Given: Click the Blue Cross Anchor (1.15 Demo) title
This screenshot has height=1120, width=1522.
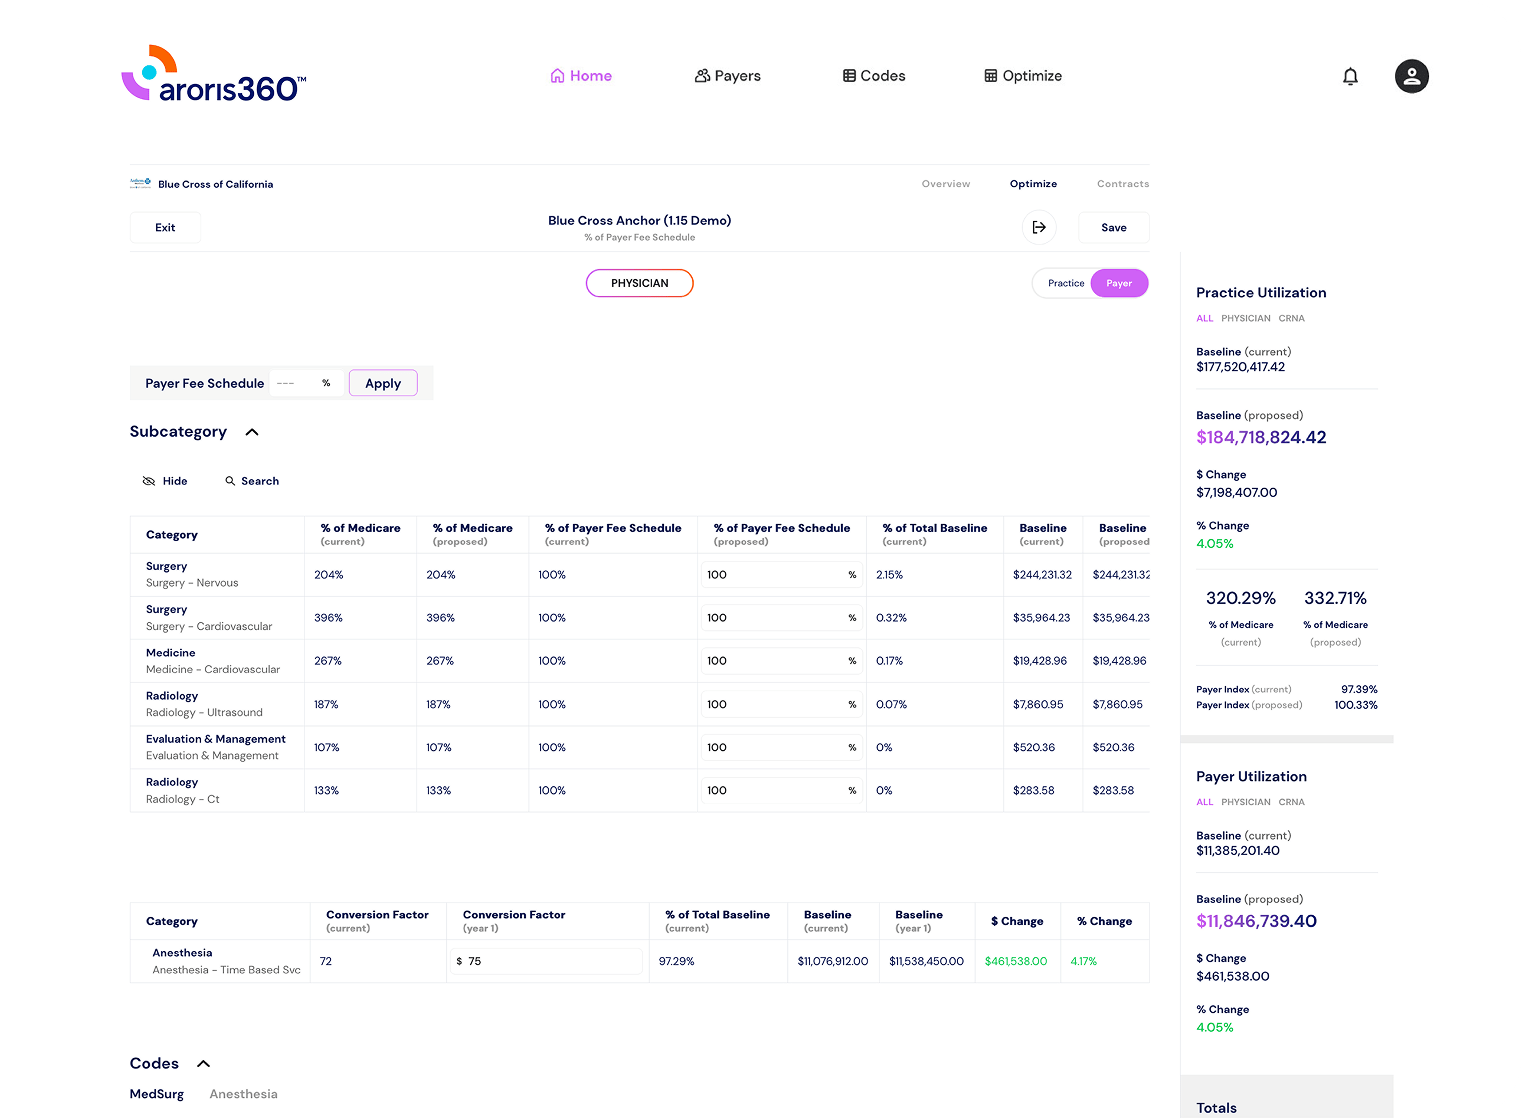Looking at the screenshot, I should coord(640,221).
